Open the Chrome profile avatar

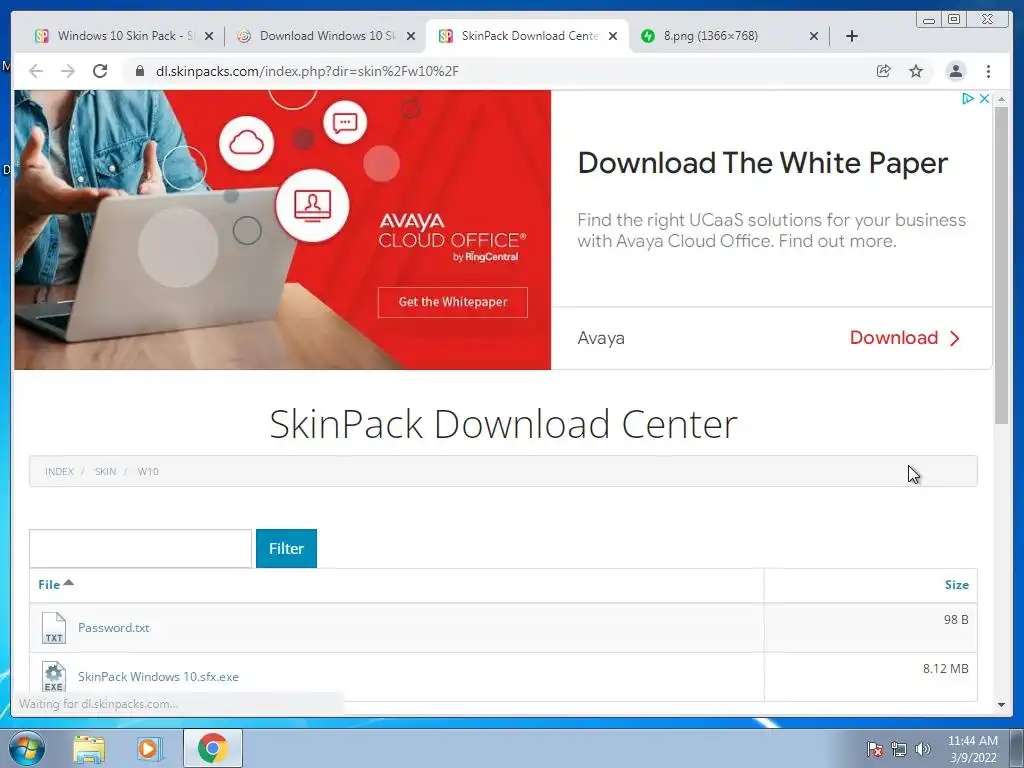tap(955, 71)
